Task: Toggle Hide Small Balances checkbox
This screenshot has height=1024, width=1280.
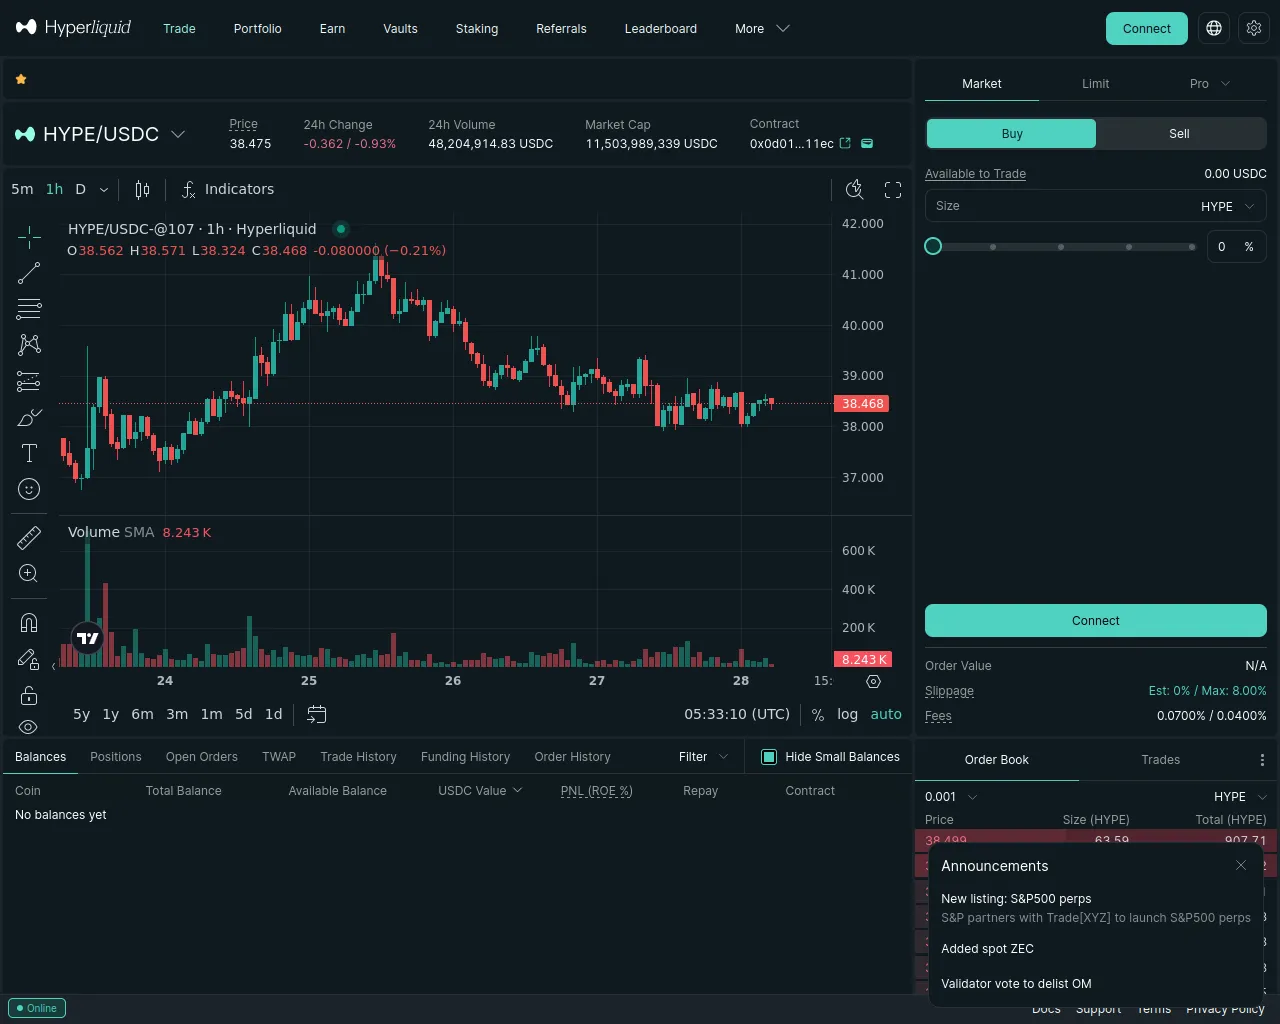Action: (769, 757)
